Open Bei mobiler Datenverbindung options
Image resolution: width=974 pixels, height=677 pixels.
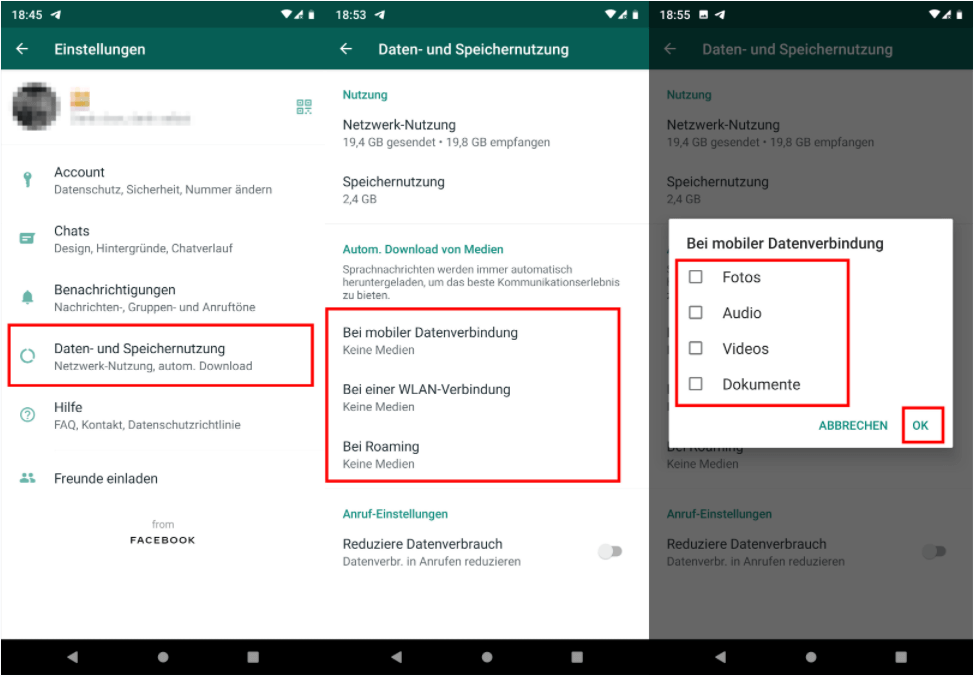point(430,340)
